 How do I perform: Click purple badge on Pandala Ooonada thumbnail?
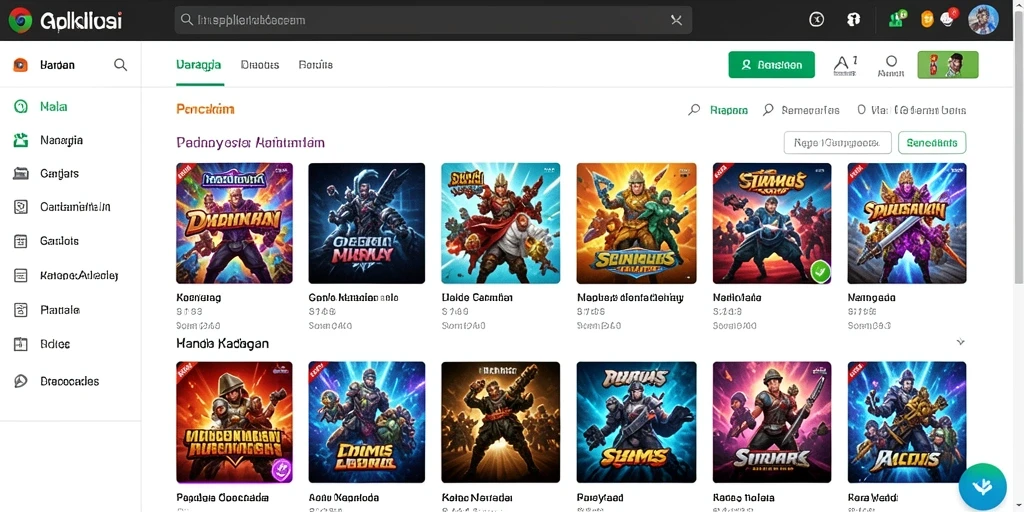tap(281, 470)
